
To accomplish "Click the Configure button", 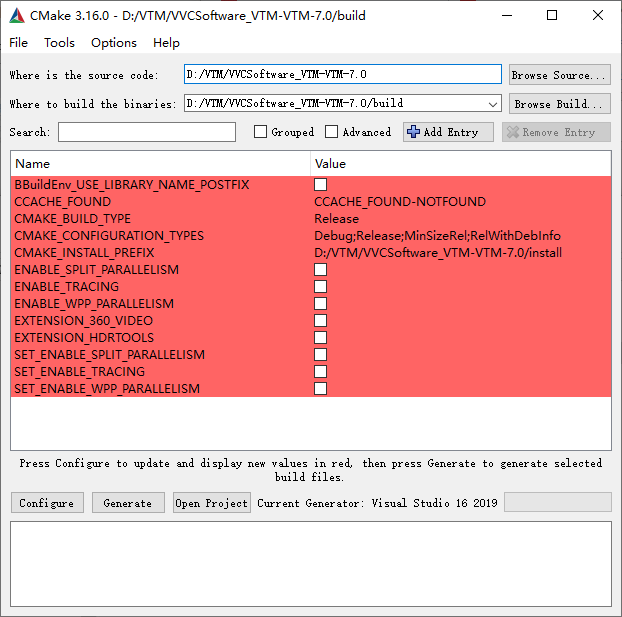I will (47, 503).
